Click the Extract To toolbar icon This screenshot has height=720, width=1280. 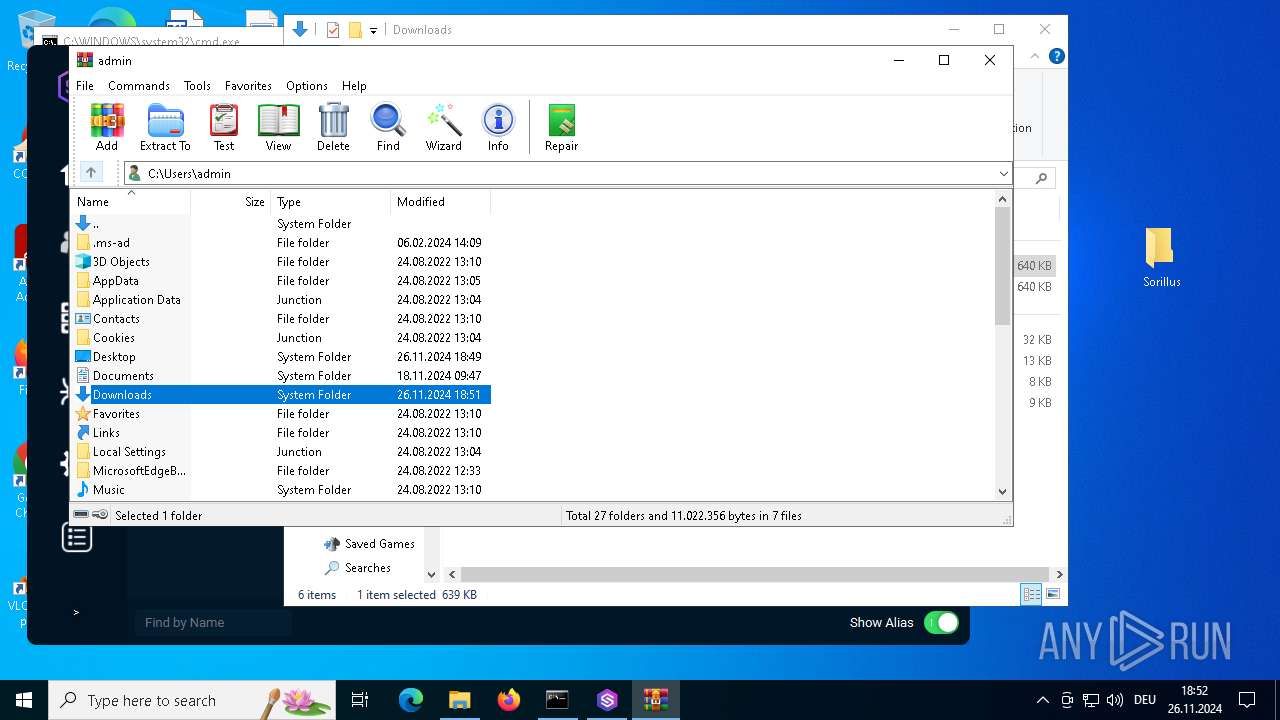pyautogui.click(x=165, y=127)
